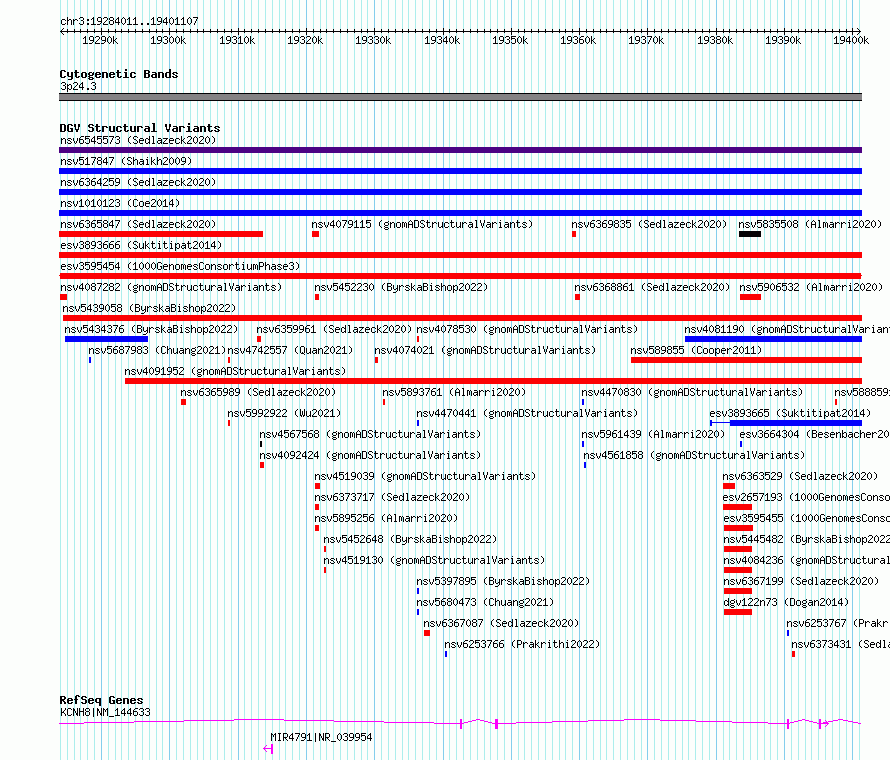Viewport: 890px width, 760px height.
Task: Click nsv5961439 (Almarri2020) label
Action: pos(653,434)
